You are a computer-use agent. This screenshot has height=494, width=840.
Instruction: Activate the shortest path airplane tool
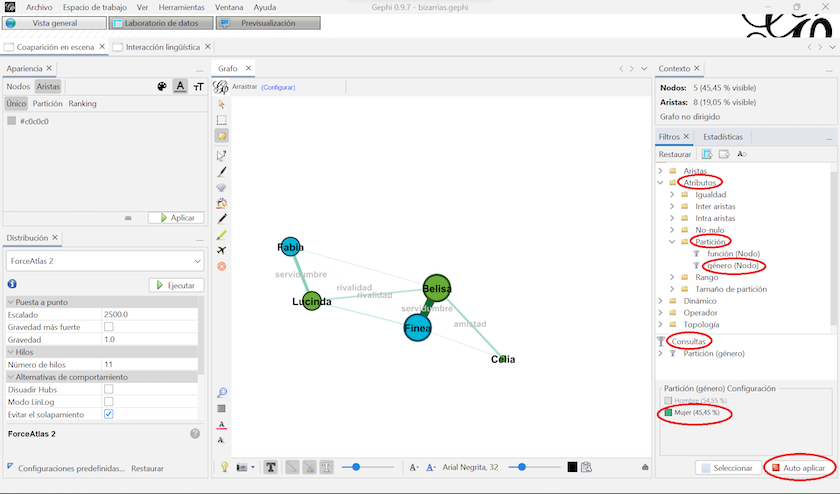(222, 250)
